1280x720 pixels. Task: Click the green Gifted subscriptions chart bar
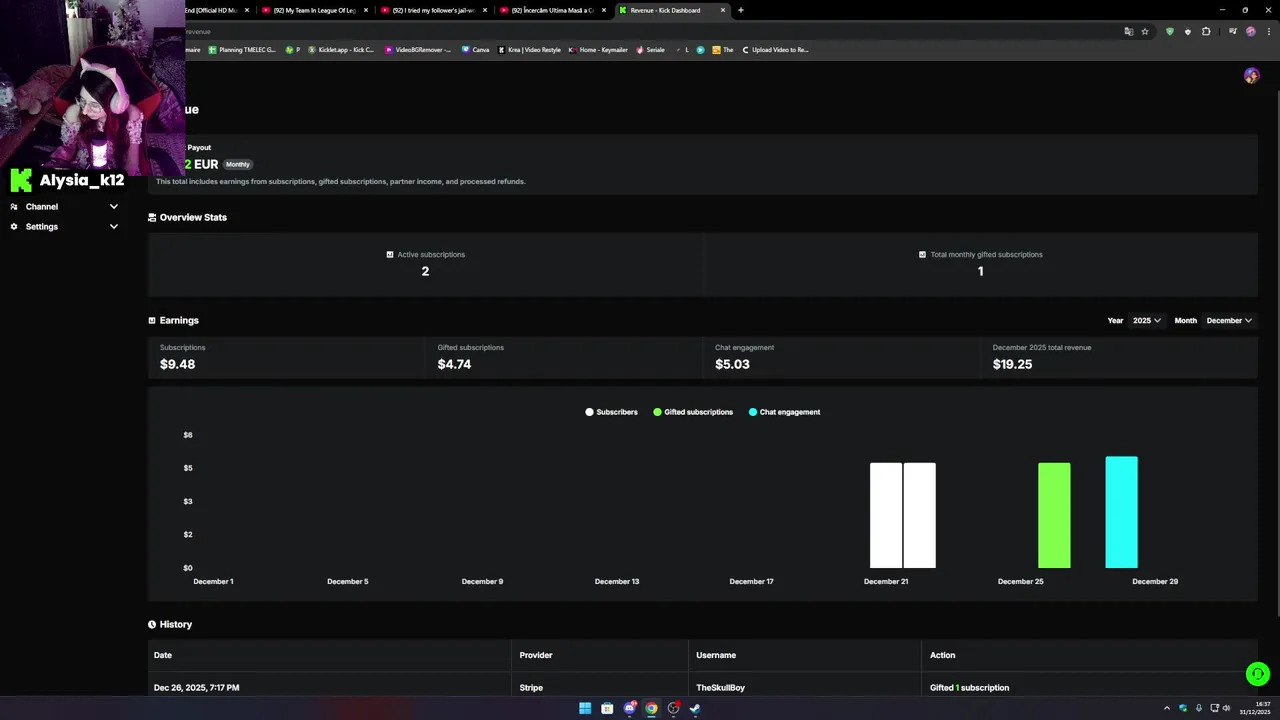coord(1054,515)
